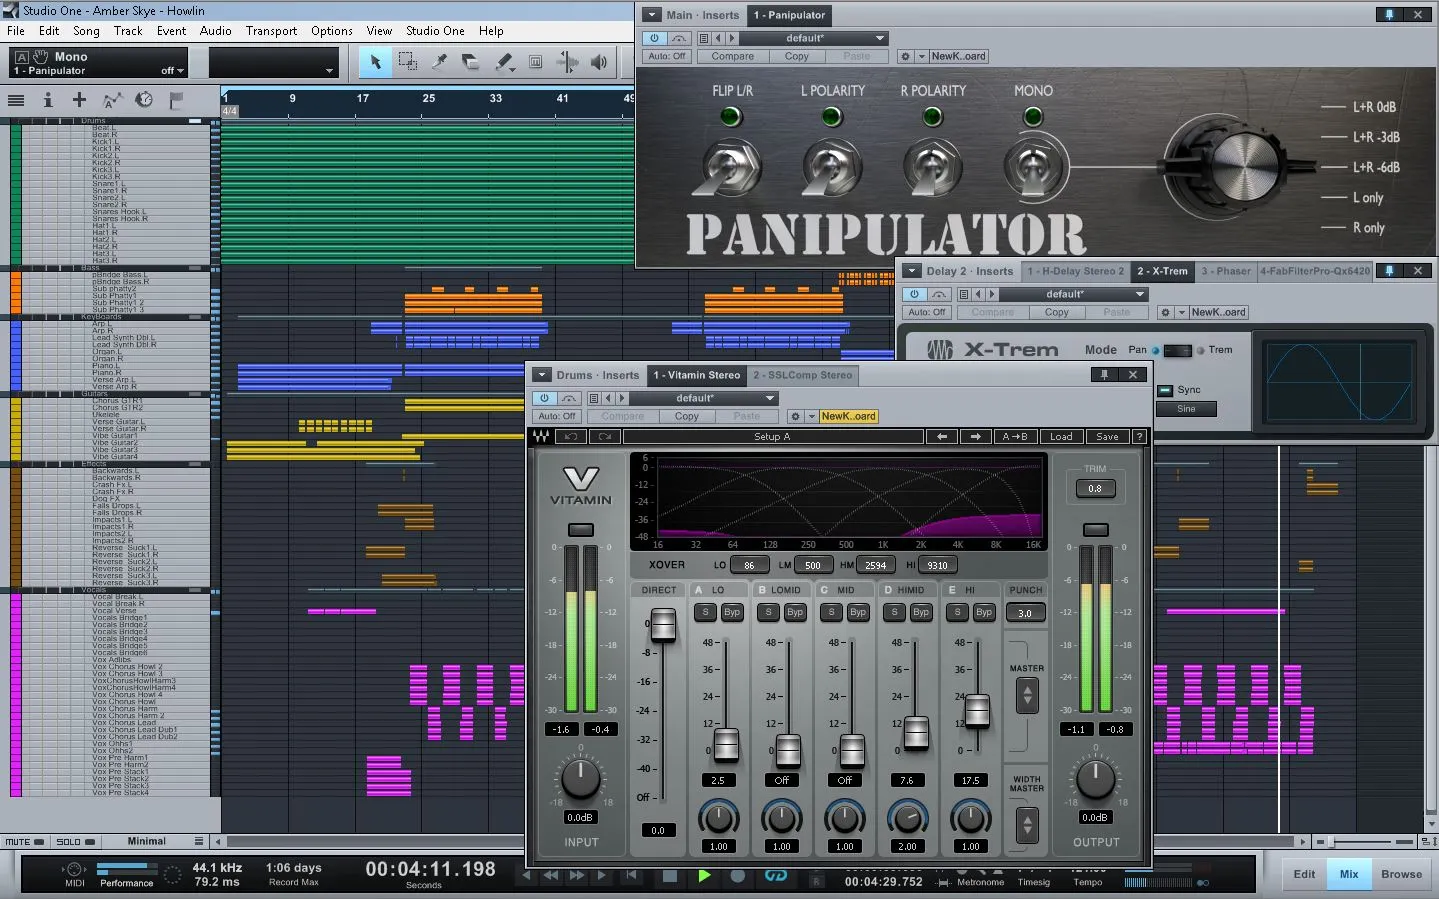Open the Panipulator default preset dropdown

coord(814,38)
